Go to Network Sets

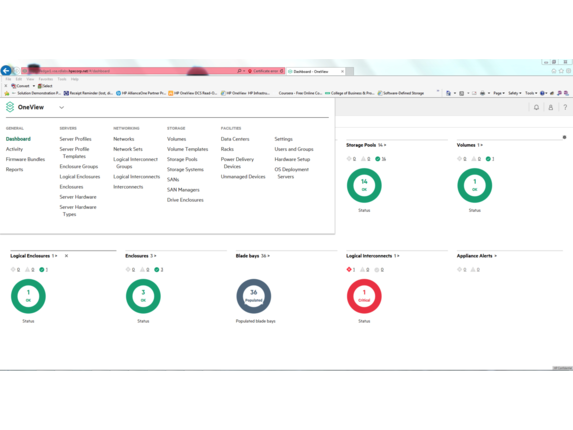(x=128, y=149)
